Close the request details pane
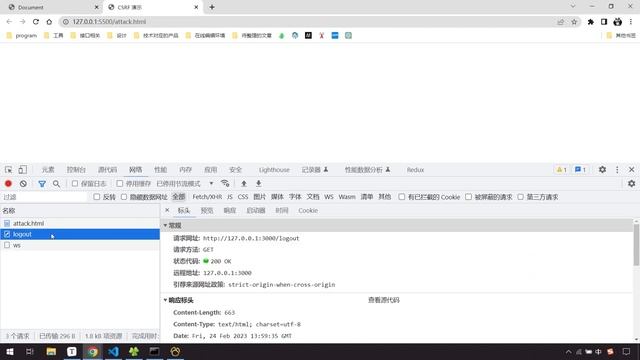640x360 pixels. pyautogui.click(x=167, y=210)
